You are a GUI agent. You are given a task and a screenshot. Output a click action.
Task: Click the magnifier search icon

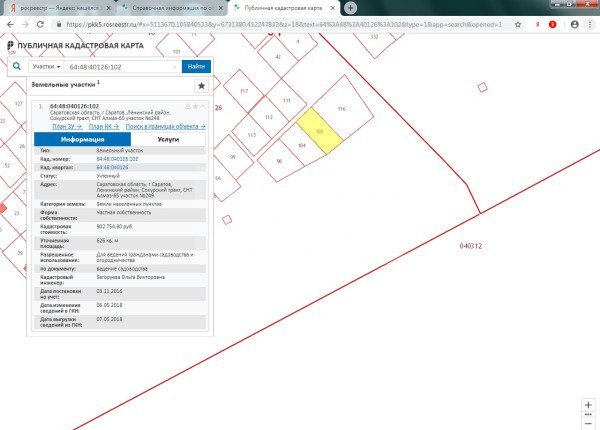[17, 66]
